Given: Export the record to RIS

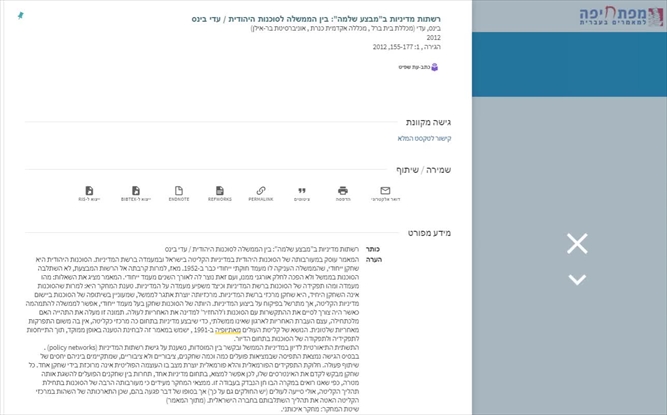Looking at the screenshot, I should (x=89, y=190).
